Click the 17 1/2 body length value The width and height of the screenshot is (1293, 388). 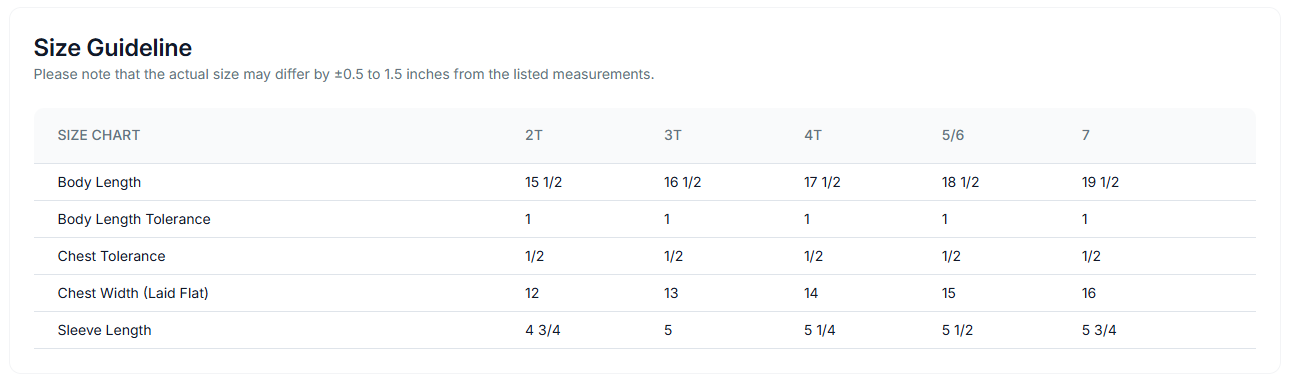click(822, 182)
